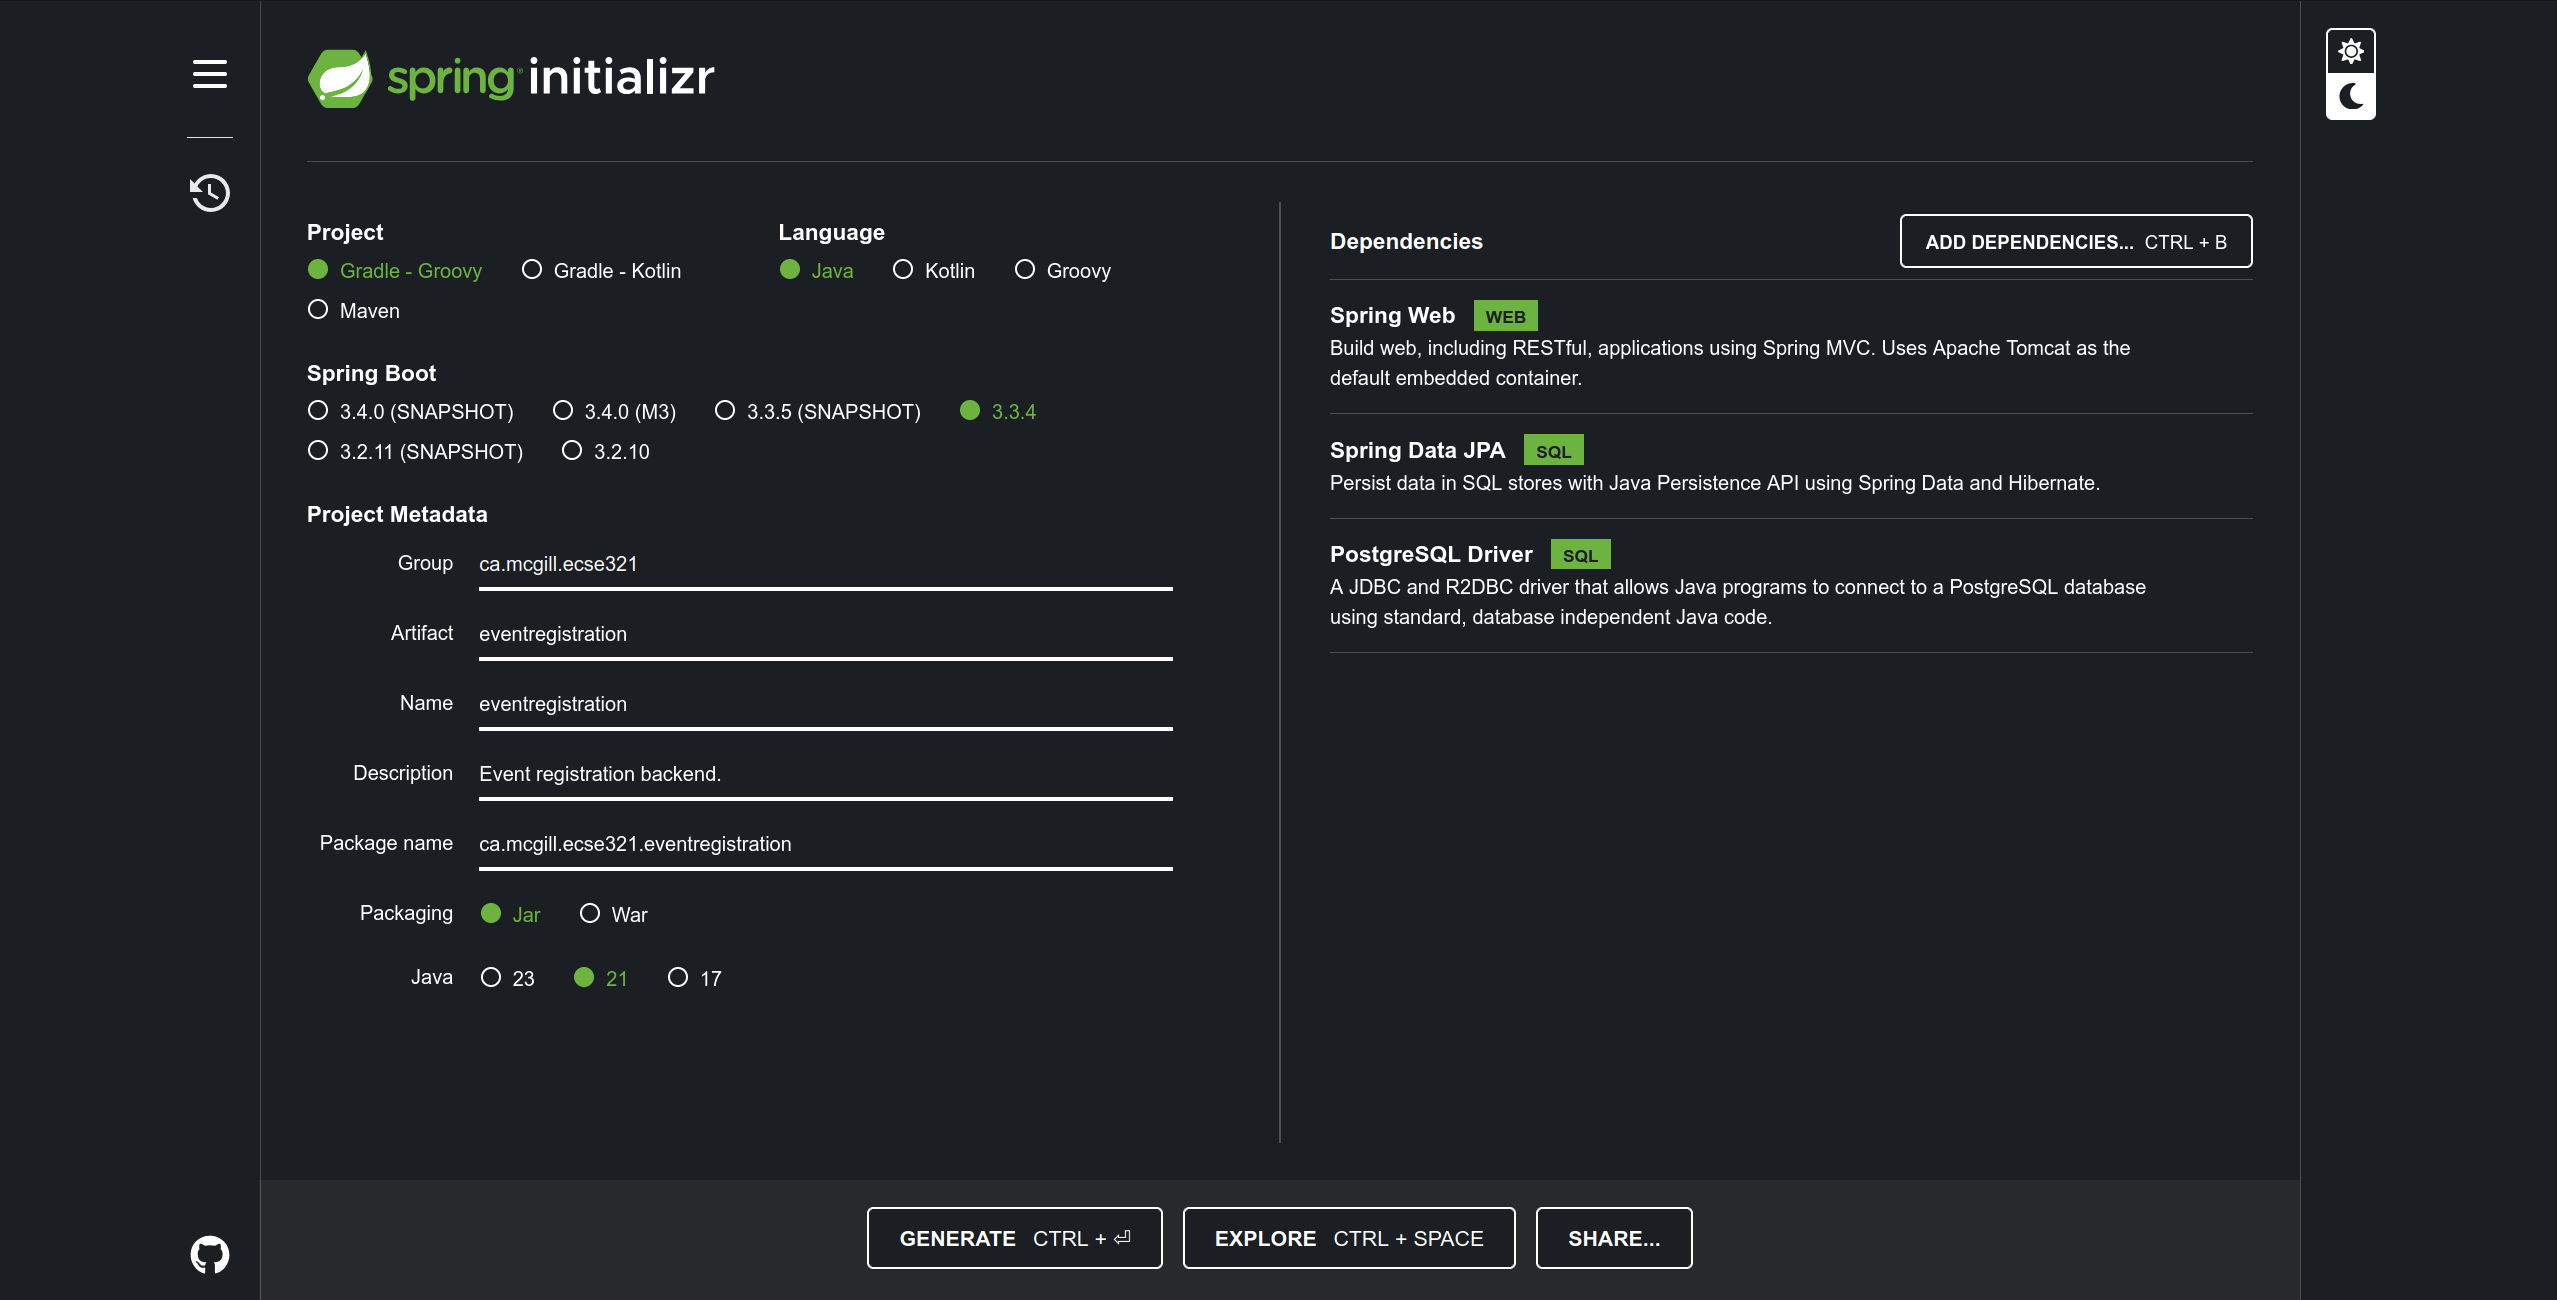Select Gradle - Kotlin project
Viewport: 2557px width, 1300px height.
tap(601, 270)
